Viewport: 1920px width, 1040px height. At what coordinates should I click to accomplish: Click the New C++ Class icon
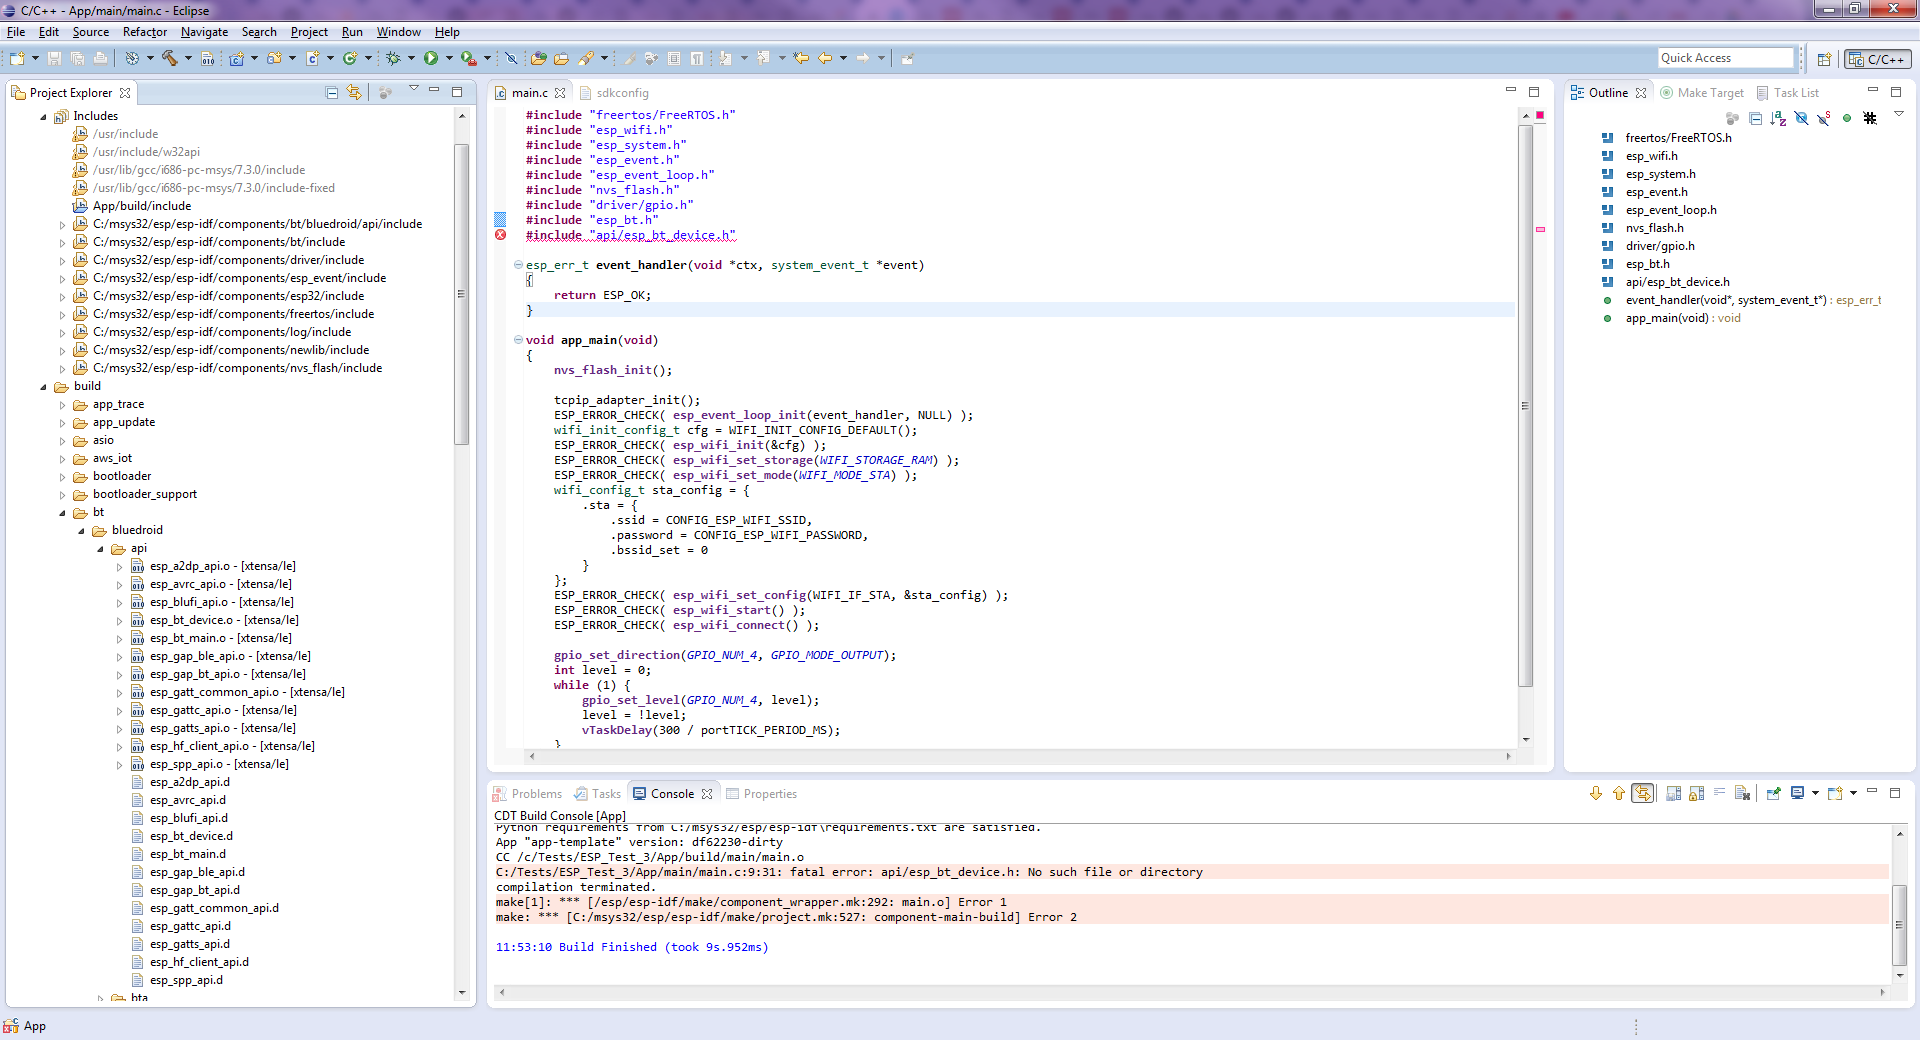coord(350,58)
